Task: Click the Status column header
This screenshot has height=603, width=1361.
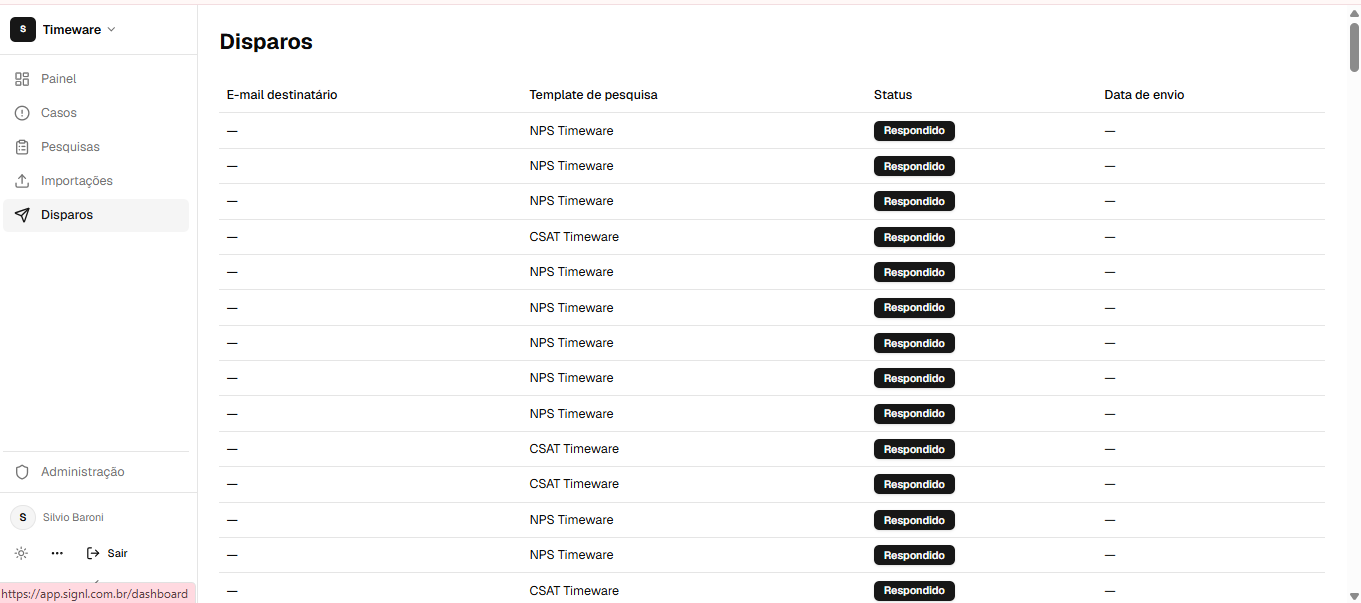Action: [893, 95]
